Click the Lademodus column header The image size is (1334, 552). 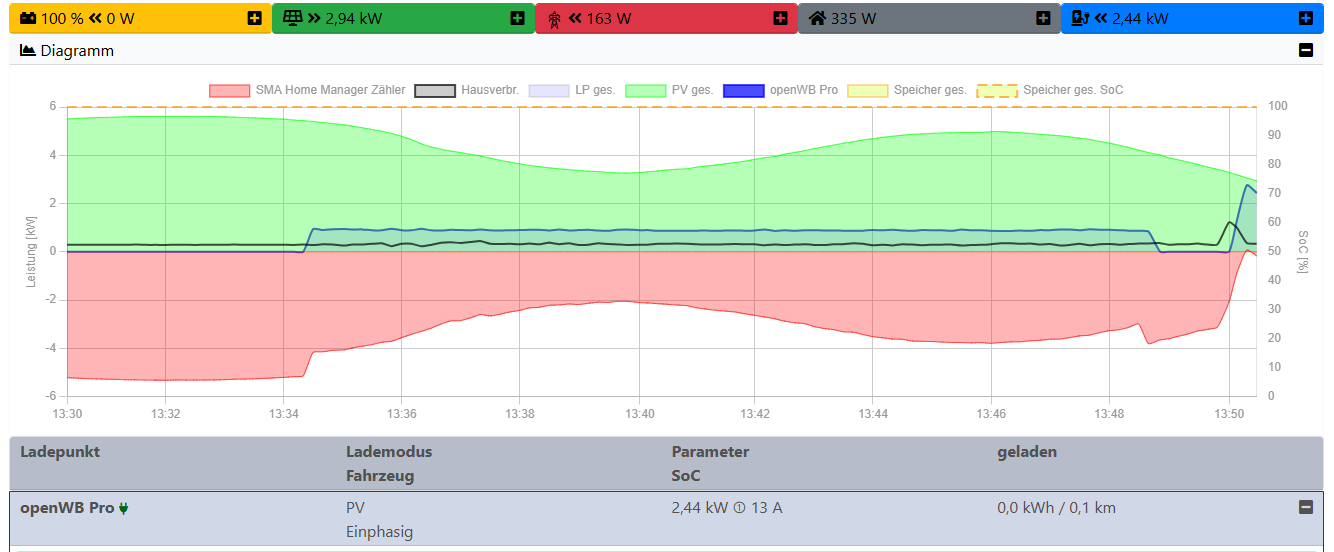(389, 451)
